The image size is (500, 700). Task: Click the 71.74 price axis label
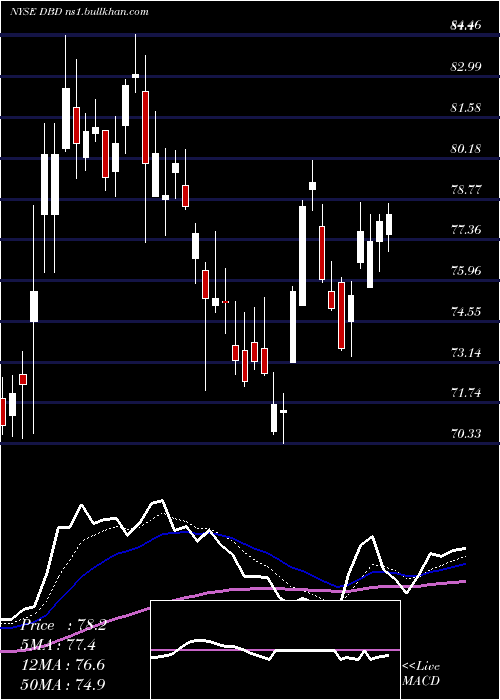(x=466, y=393)
